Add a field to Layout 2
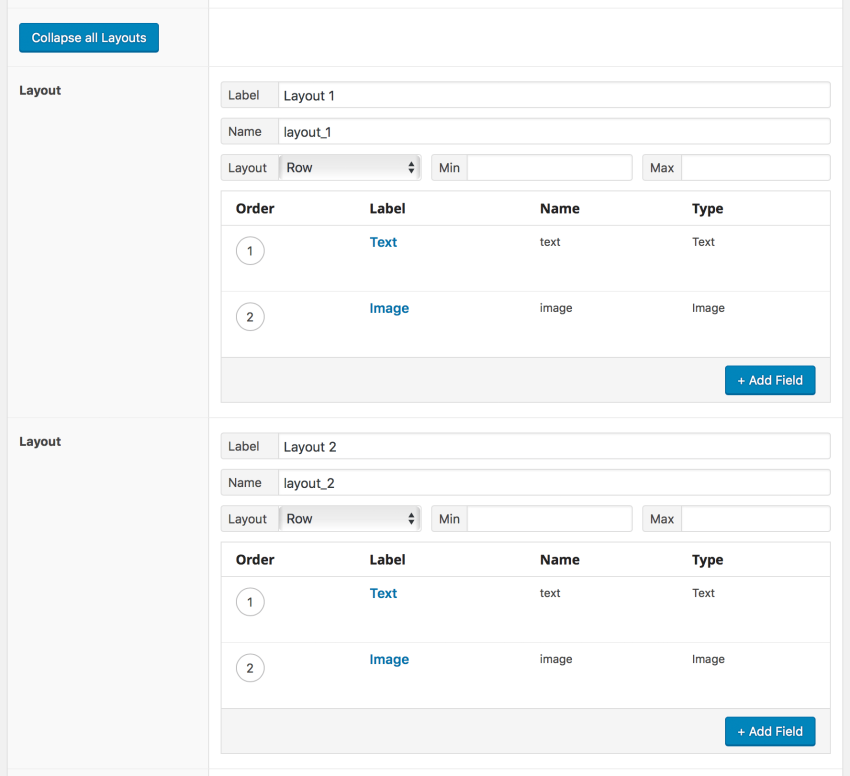 tap(770, 731)
